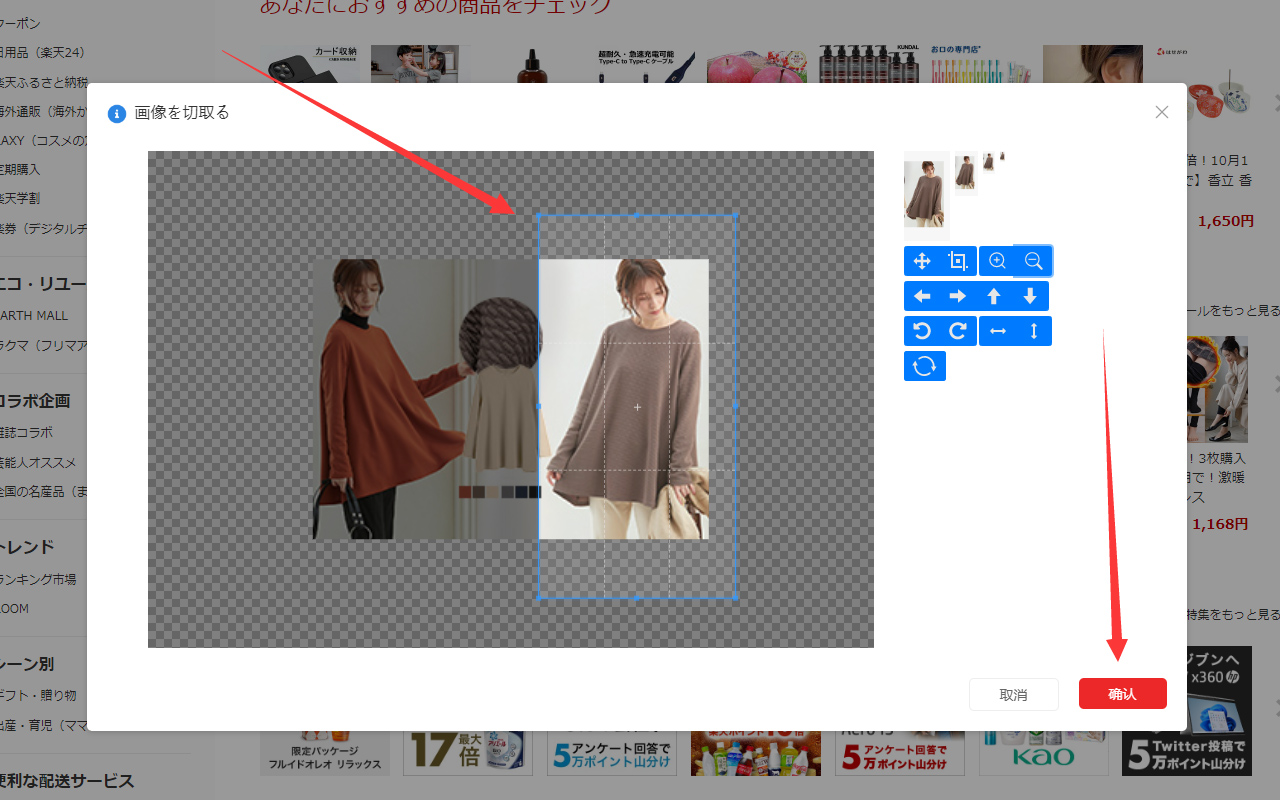The width and height of the screenshot is (1280, 800).
Task: Move image up with arrow button
Action: point(994,296)
